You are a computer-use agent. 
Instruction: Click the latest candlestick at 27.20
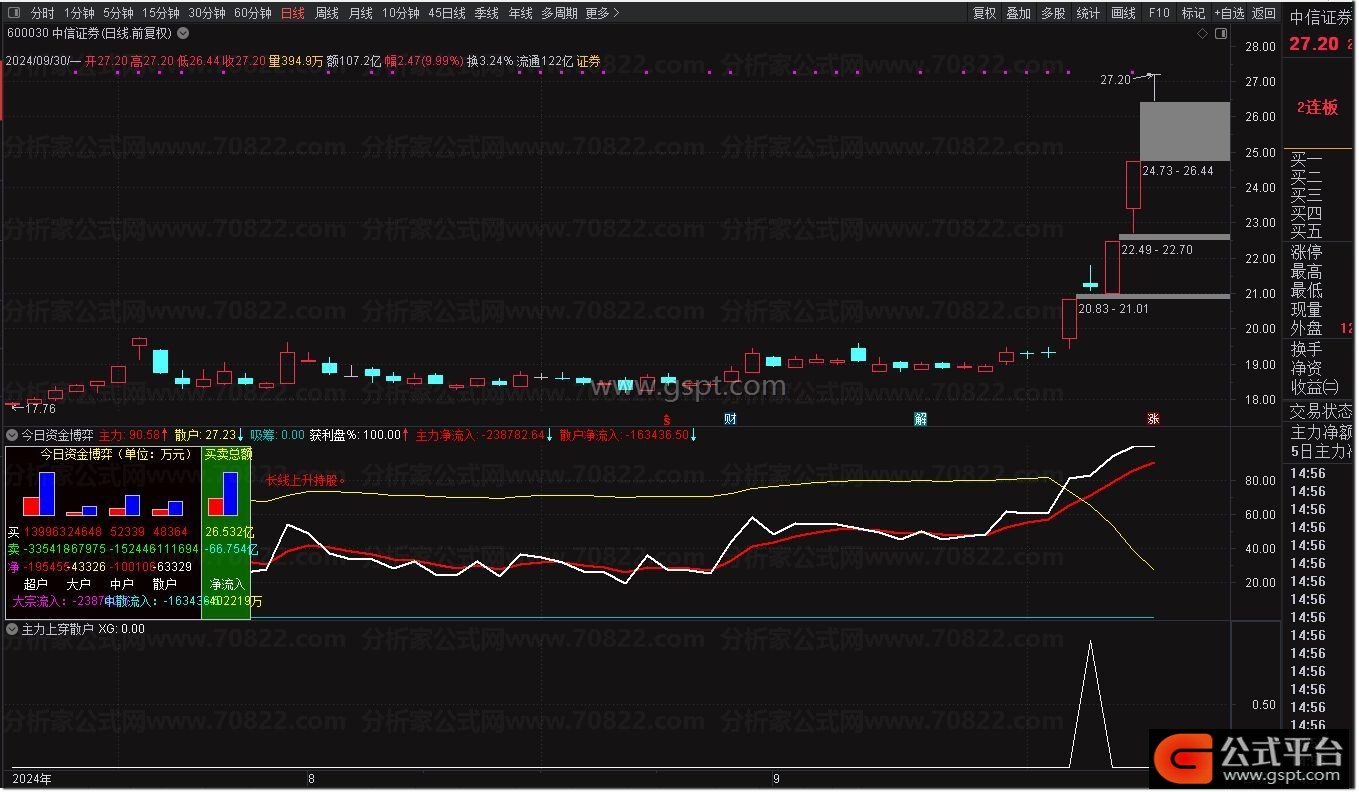pos(1154,87)
